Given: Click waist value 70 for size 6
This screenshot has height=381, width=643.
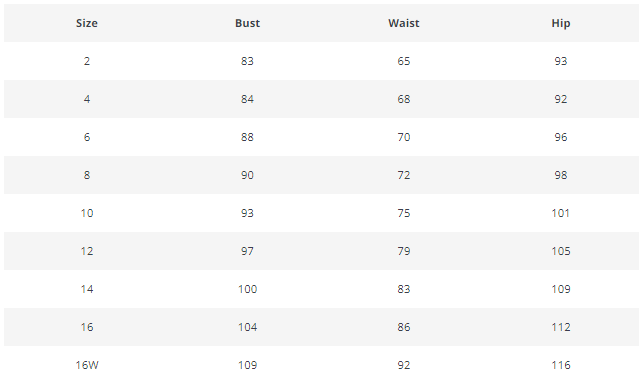Looking at the screenshot, I should pyautogui.click(x=404, y=137).
